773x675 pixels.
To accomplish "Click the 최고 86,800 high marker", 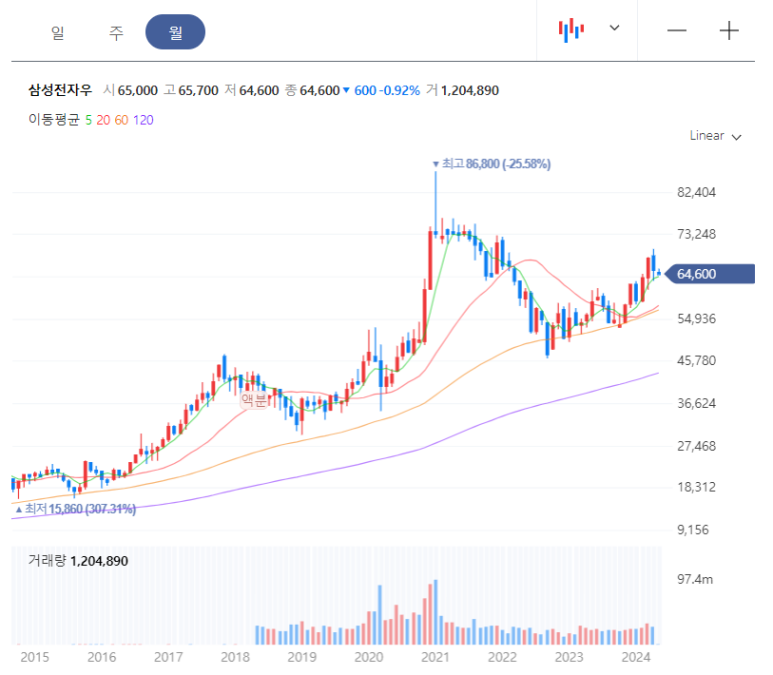I will tap(492, 164).
